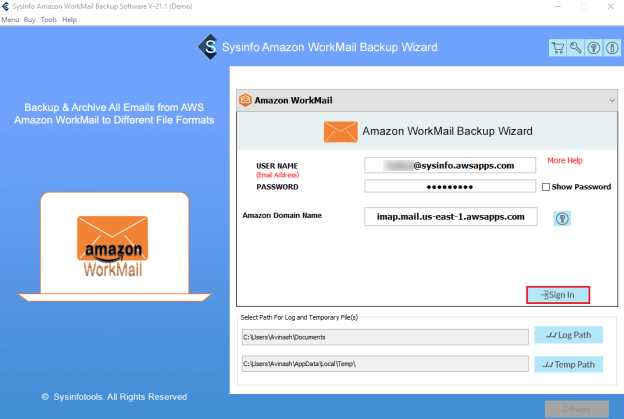624x419 pixels.
Task: Click the Sysinfo S logo in header
Action: tap(208, 47)
